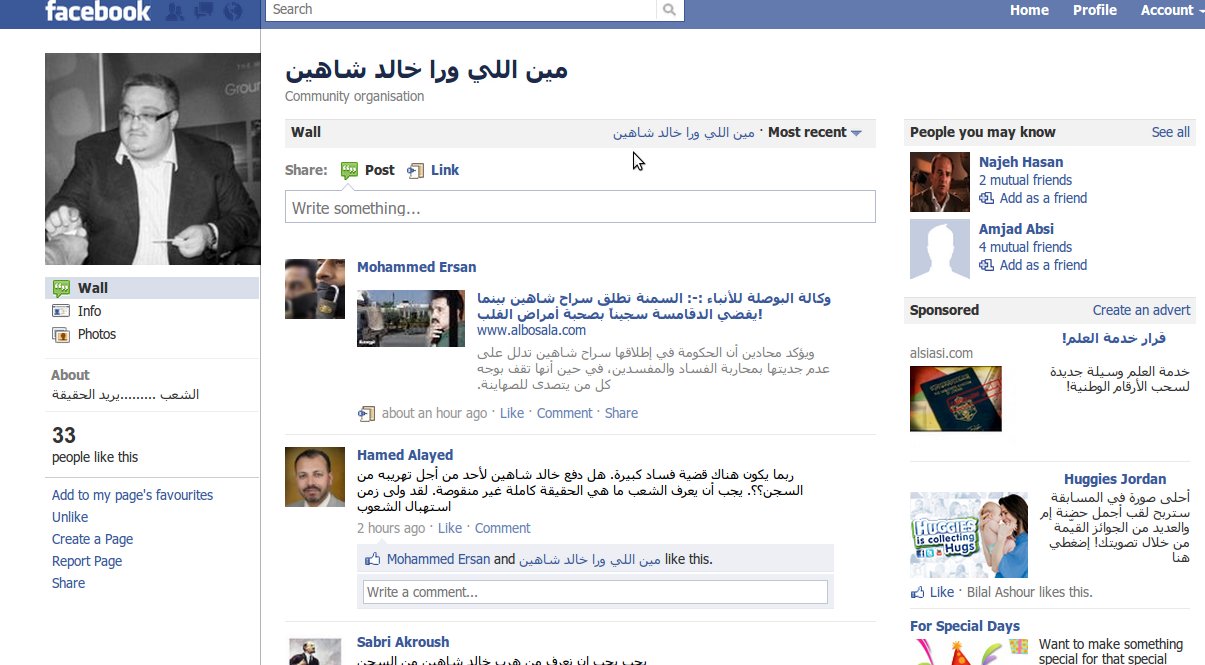Image resolution: width=1205 pixels, height=665 pixels.
Task: Click See all people you may know
Action: click(x=1170, y=132)
